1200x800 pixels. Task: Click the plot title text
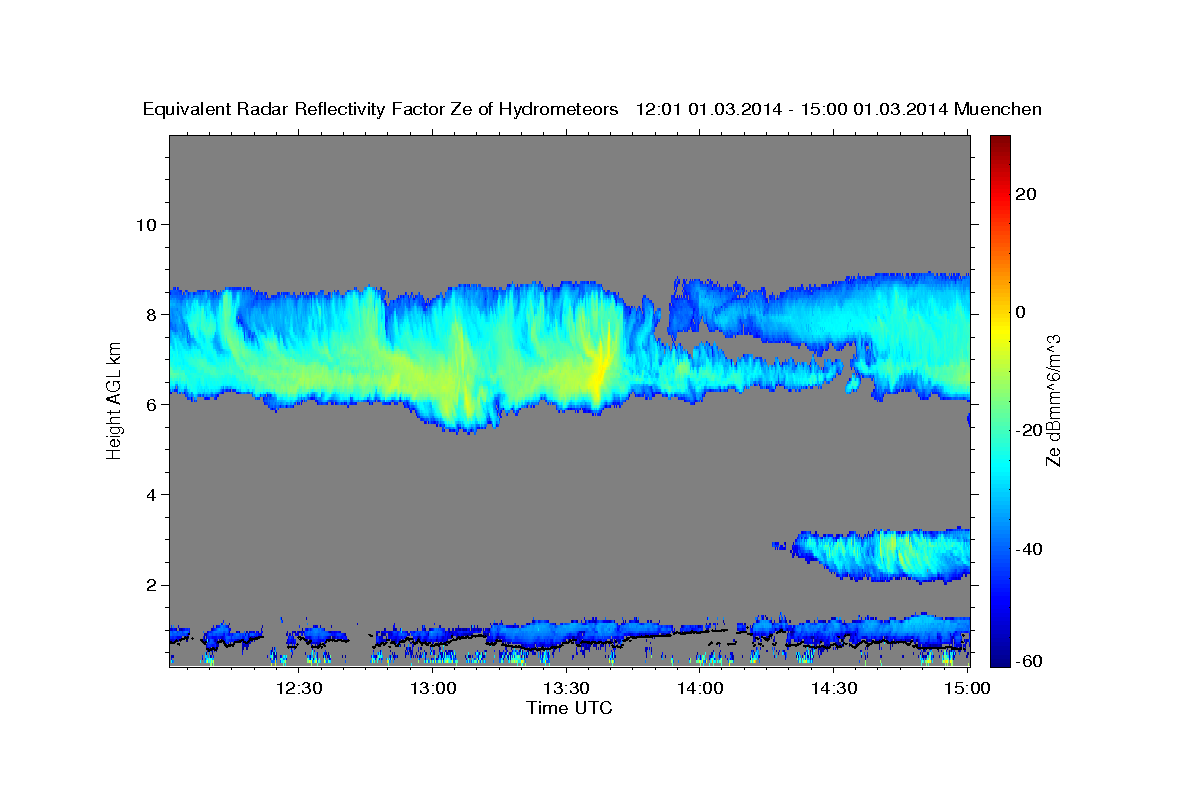pyautogui.click(x=592, y=109)
